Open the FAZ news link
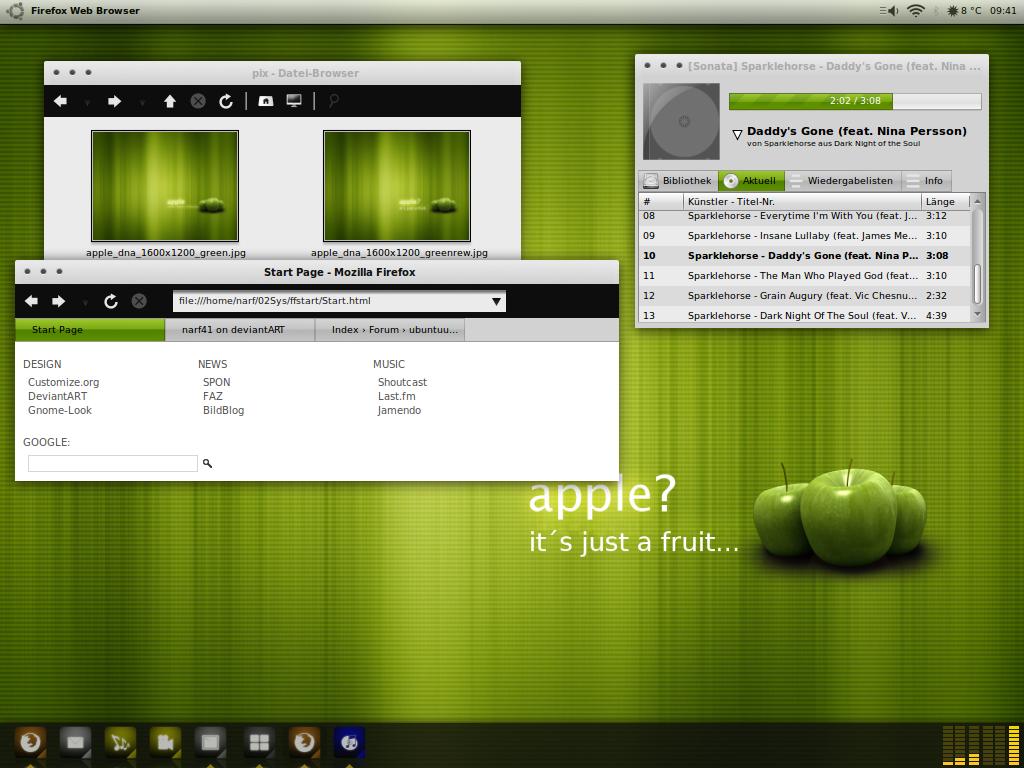The width and height of the screenshot is (1024, 768). tap(213, 396)
